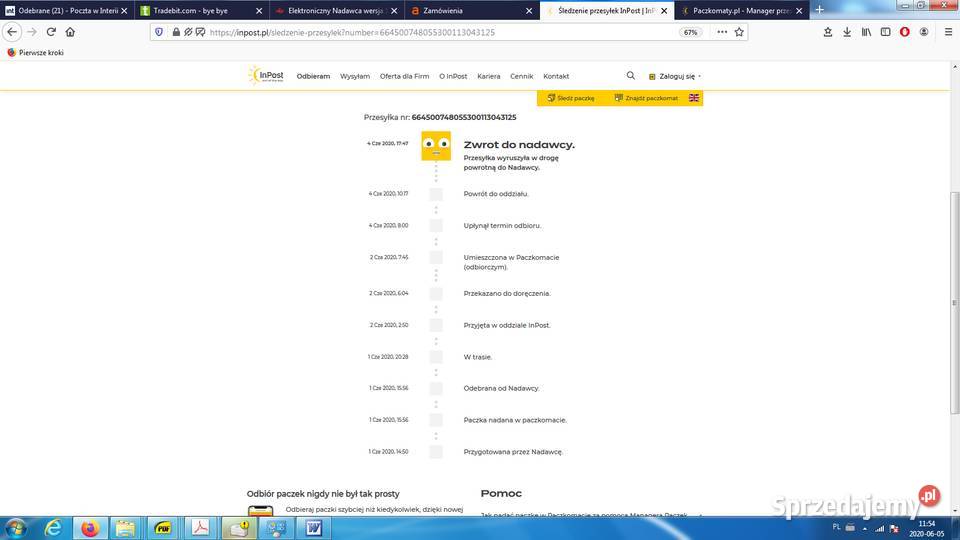
Task: Click the yellow parcel face status icon
Action: click(436, 146)
